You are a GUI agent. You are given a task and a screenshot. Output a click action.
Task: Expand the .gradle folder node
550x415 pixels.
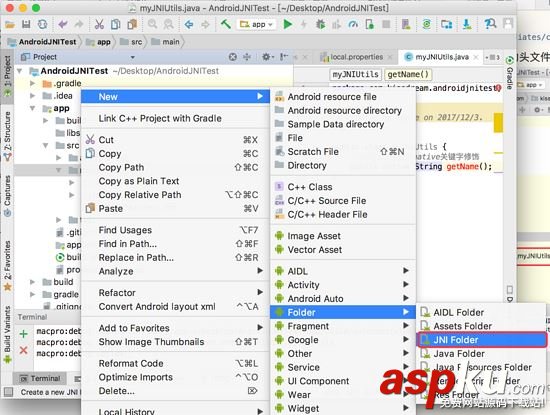pos(33,83)
